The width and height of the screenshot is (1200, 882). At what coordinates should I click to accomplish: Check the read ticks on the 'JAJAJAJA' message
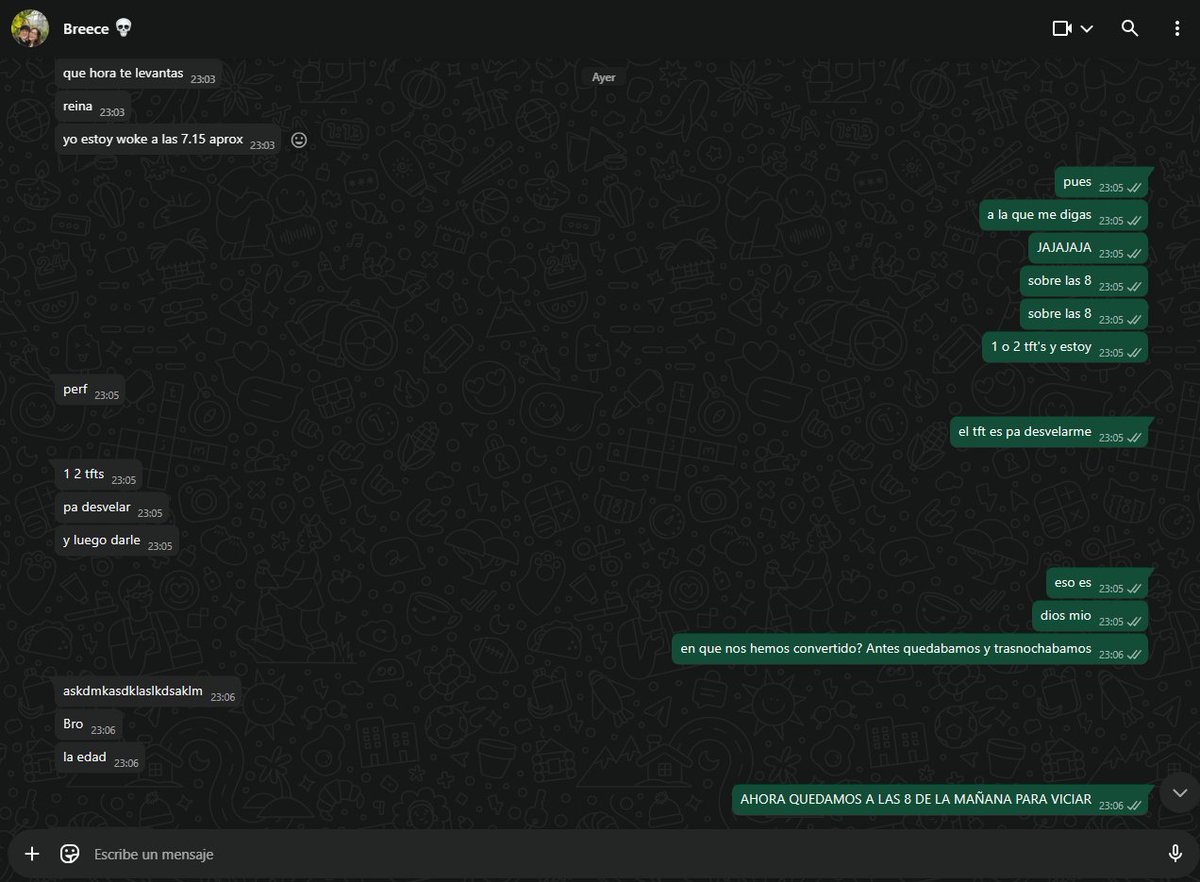coord(1134,253)
